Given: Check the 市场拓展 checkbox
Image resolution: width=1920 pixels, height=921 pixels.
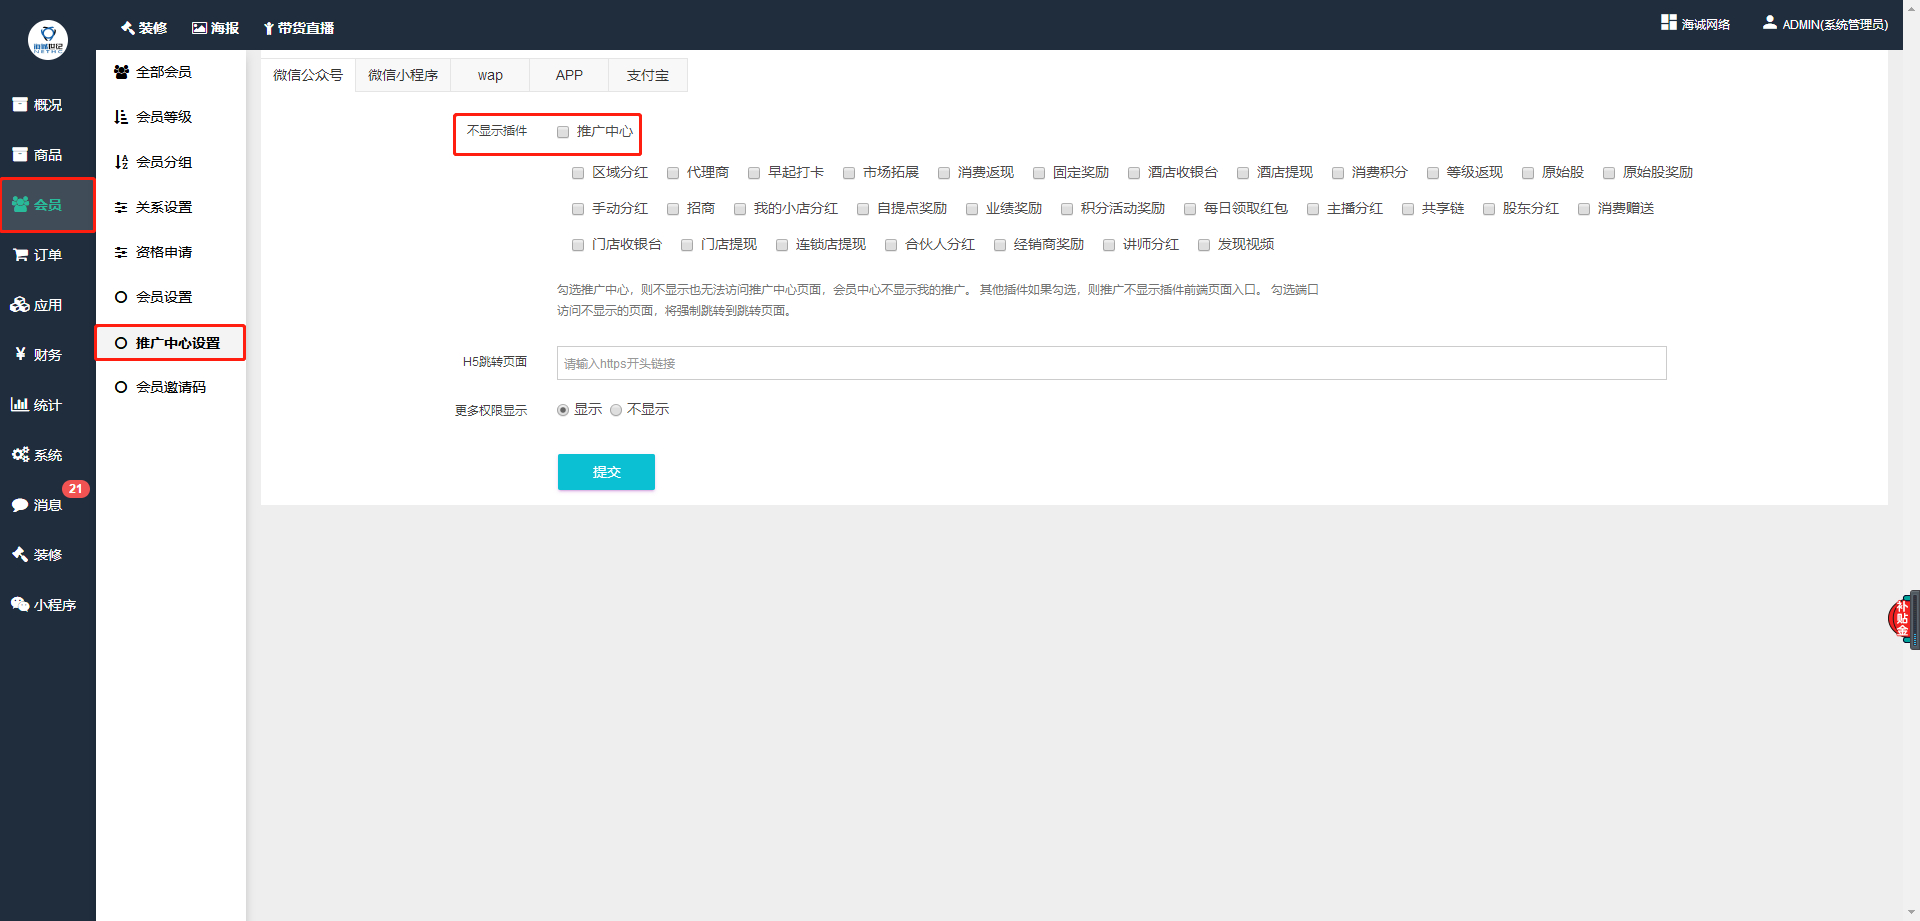Looking at the screenshot, I should 849,173.
